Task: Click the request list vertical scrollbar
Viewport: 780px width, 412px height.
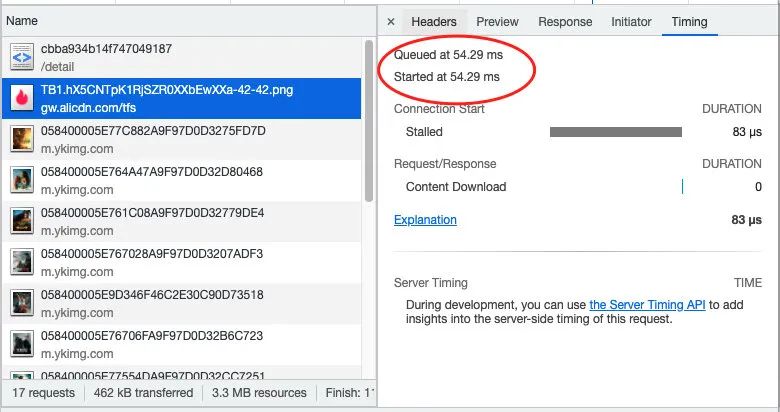Action: tap(369, 120)
